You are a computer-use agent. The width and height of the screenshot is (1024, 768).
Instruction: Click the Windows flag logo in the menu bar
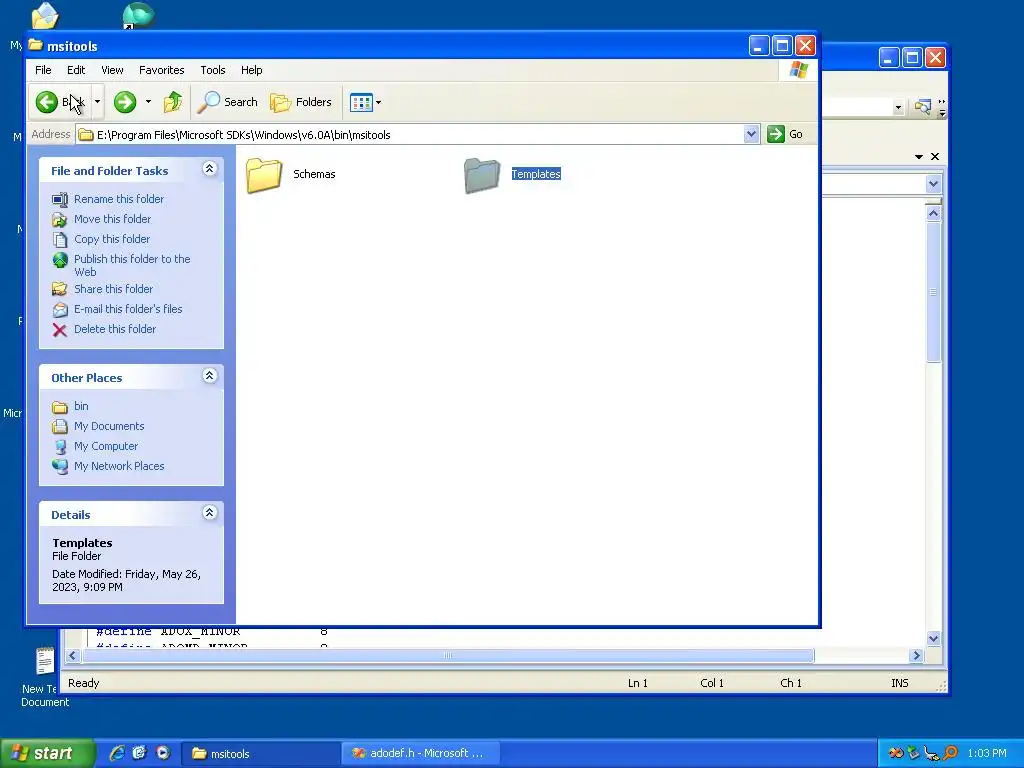click(x=799, y=70)
